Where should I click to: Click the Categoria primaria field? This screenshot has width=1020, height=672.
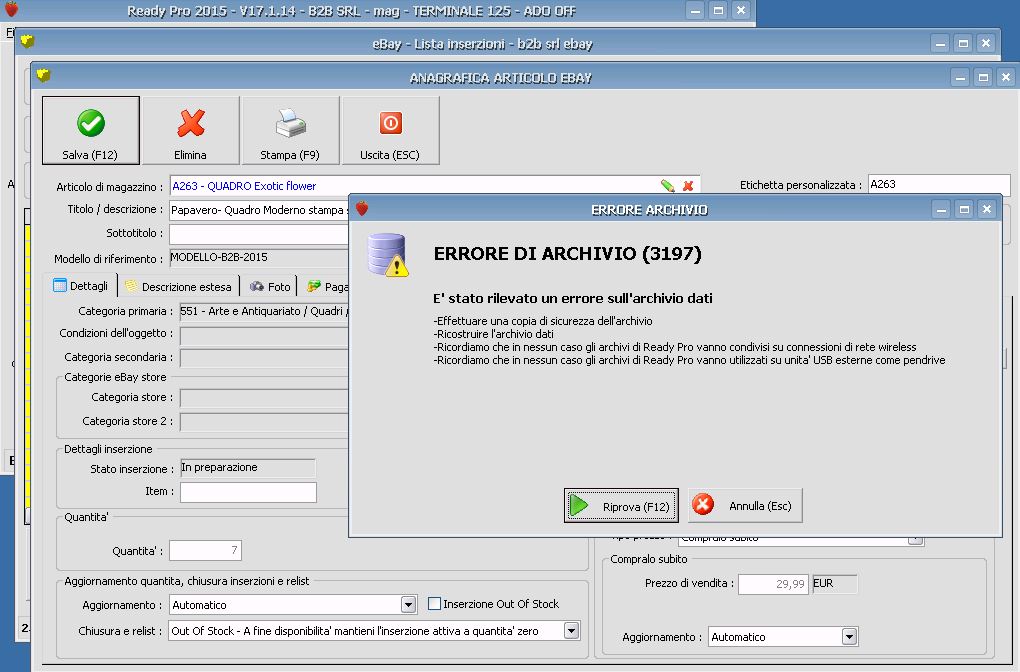click(265, 312)
